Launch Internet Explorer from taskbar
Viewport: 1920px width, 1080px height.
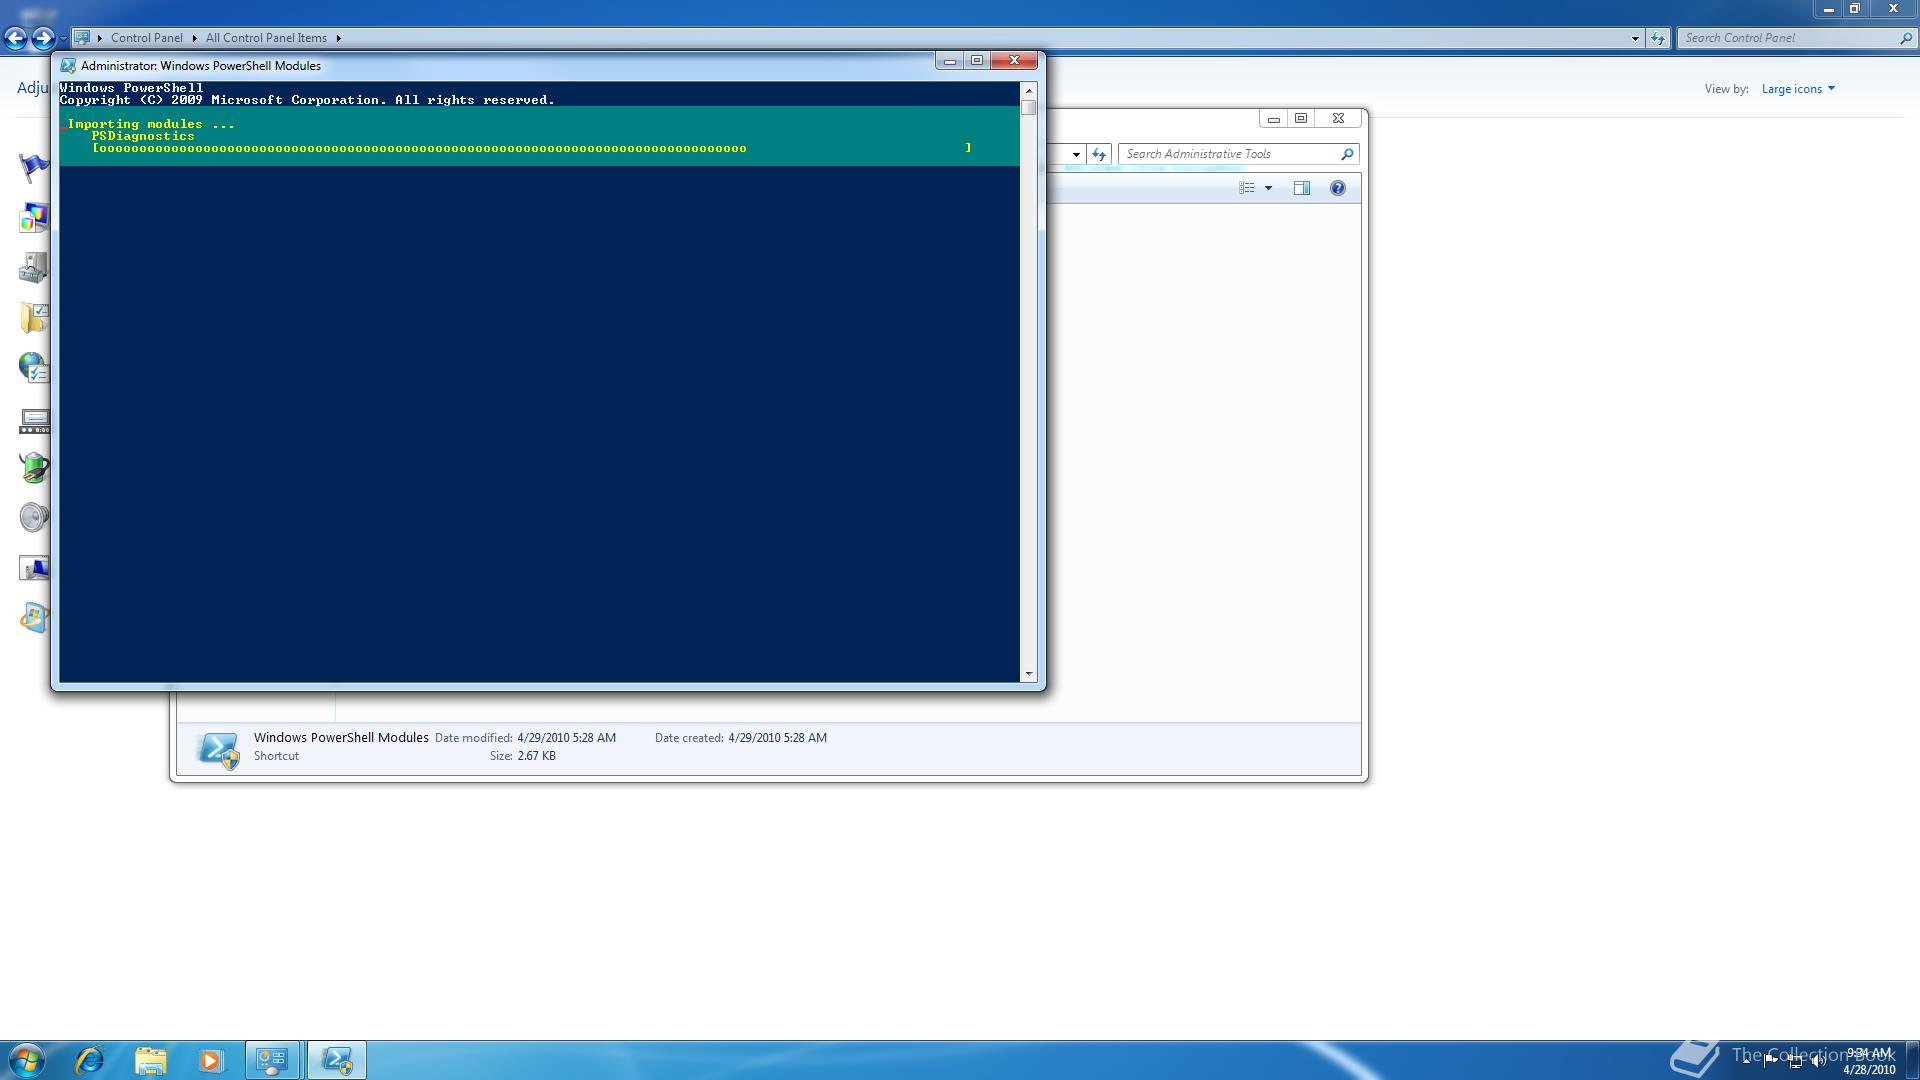(x=90, y=1060)
